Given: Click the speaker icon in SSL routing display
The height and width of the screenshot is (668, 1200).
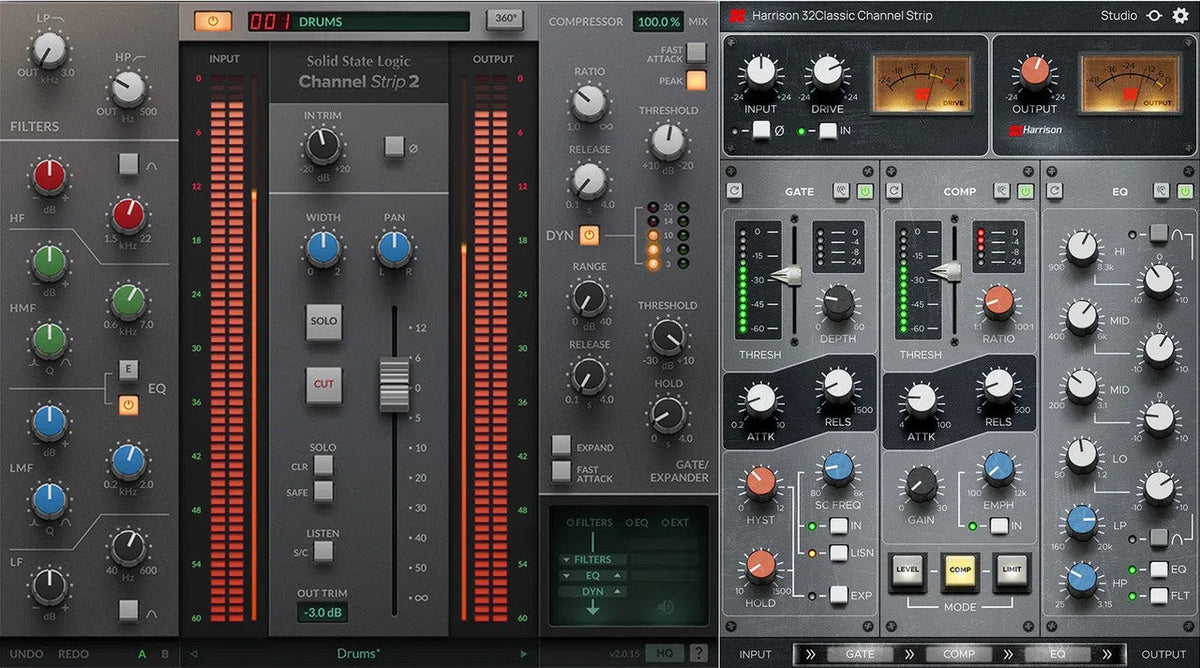Looking at the screenshot, I should click(664, 606).
